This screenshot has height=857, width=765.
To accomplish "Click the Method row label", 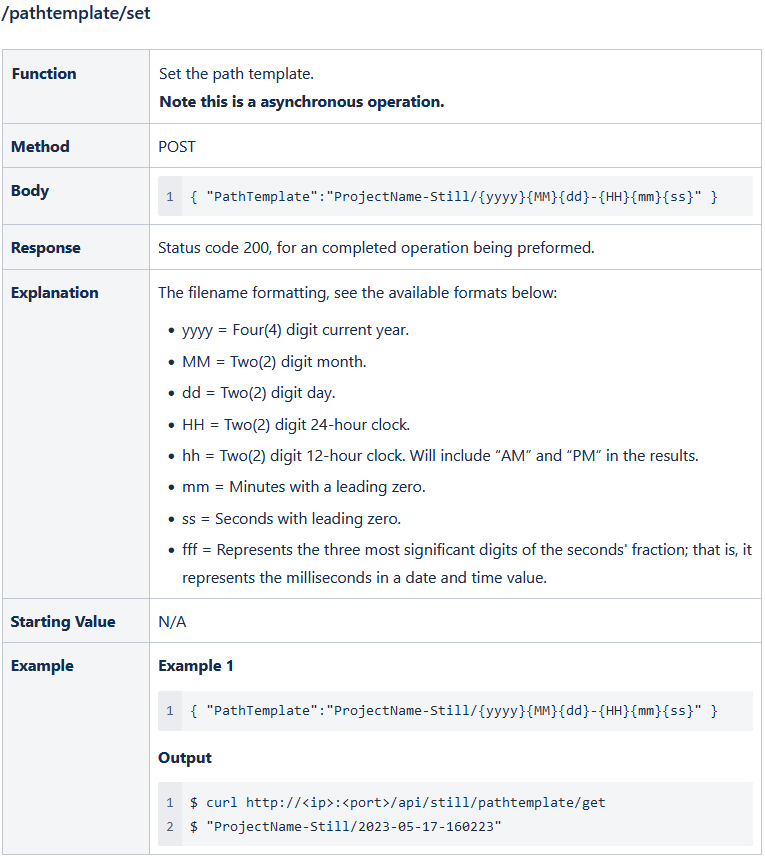I will 40,147.
